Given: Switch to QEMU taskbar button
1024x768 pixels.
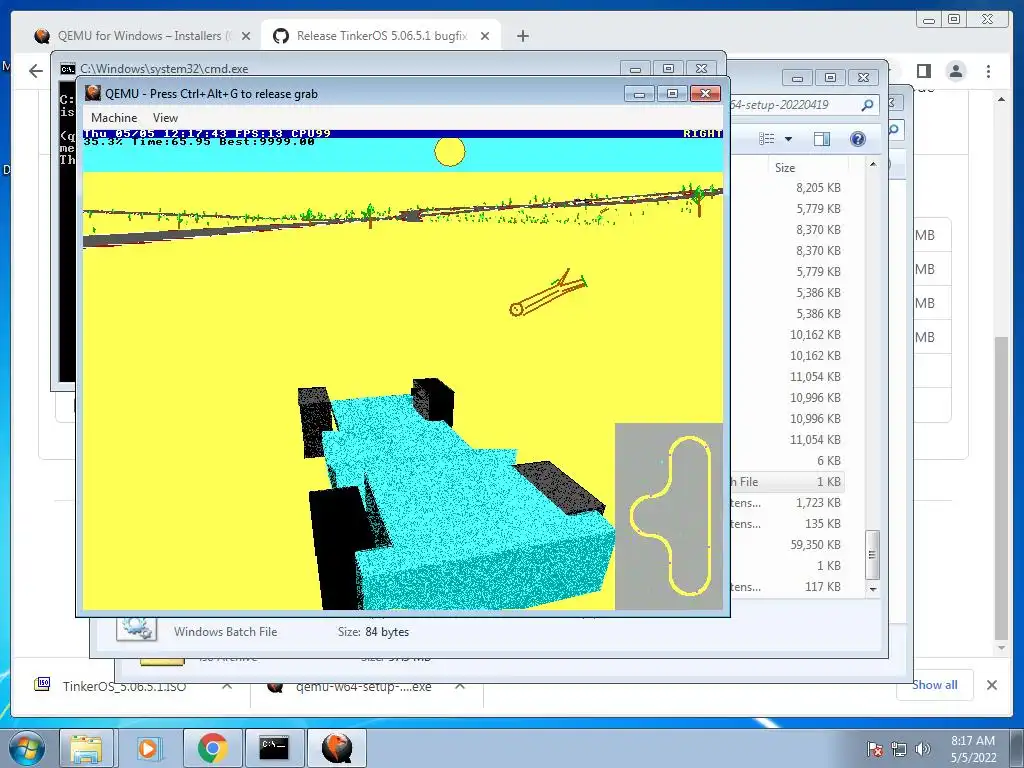Looking at the screenshot, I should [x=337, y=748].
